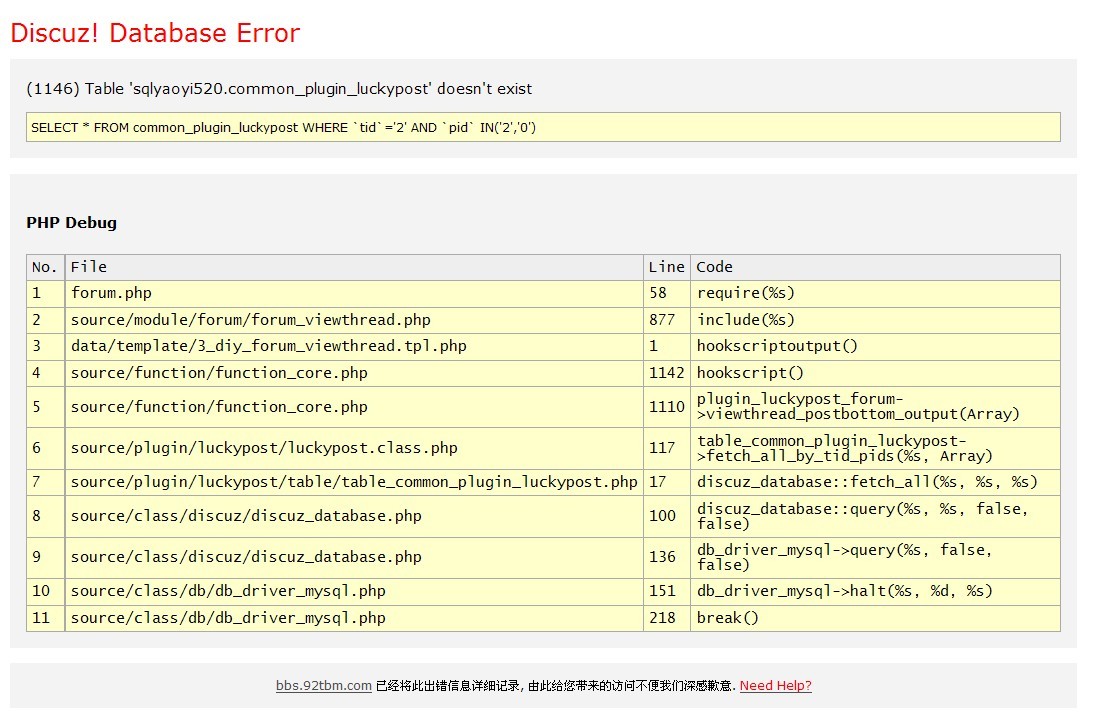
Task: Click the require(%s) code cell
Action: pyautogui.click(x=876, y=293)
